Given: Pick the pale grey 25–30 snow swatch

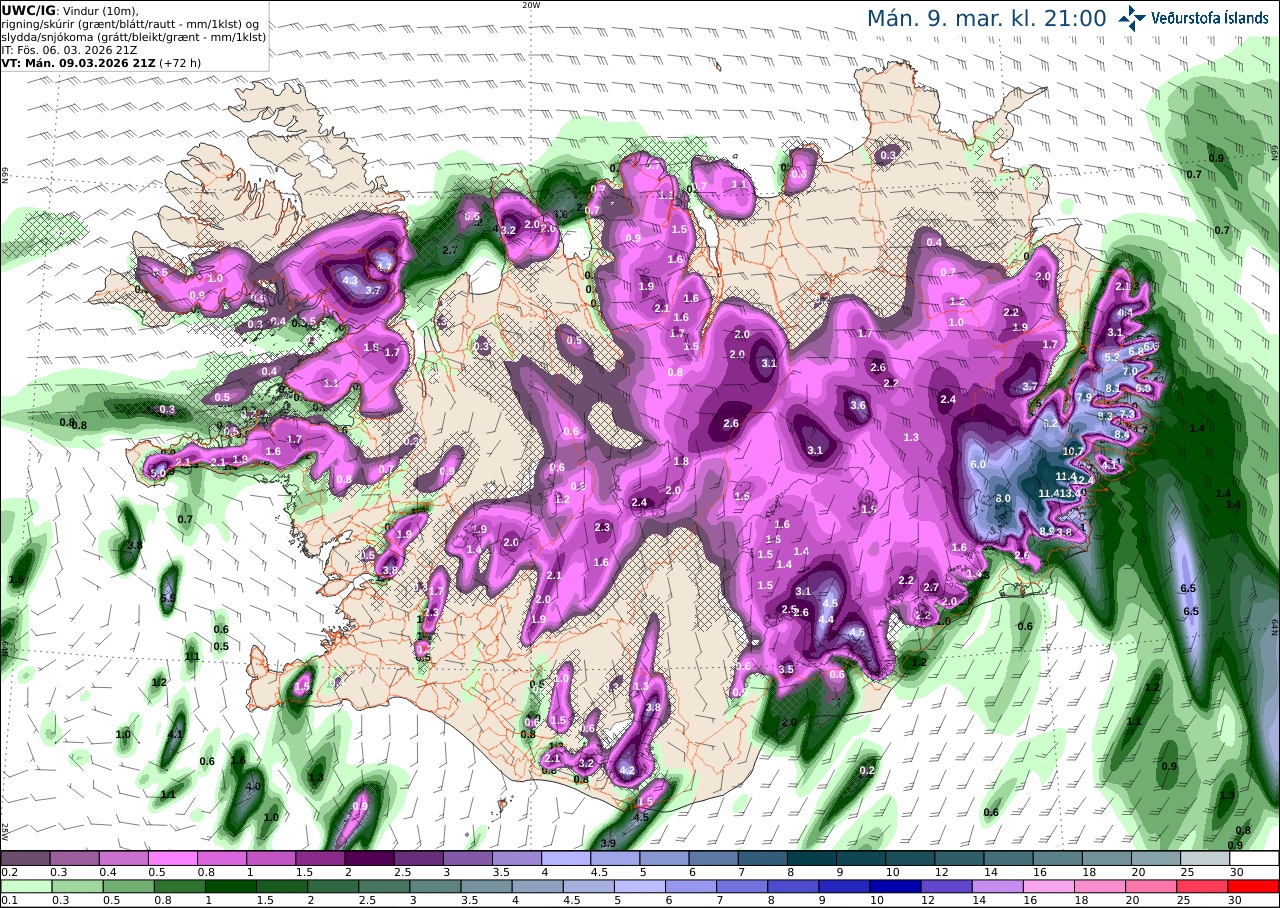Looking at the screenshot, I should point(1205,858).
